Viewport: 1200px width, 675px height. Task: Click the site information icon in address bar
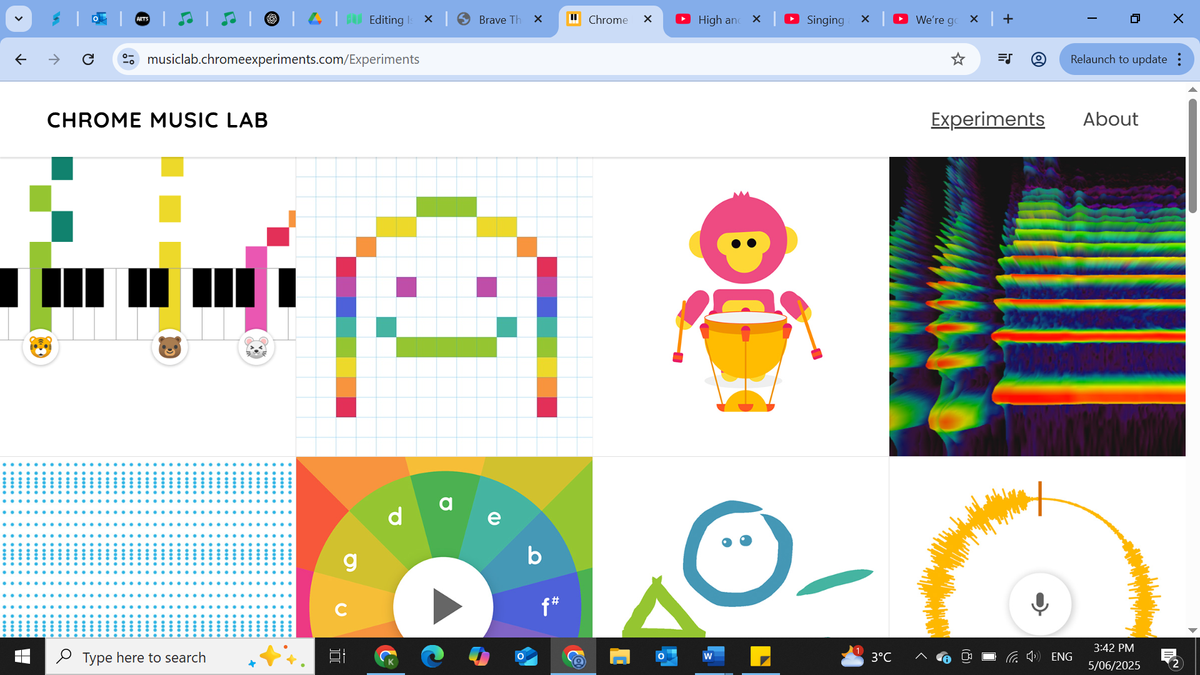(128, 59)
